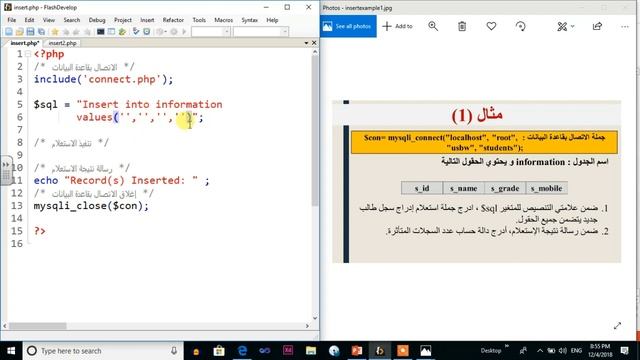Click the blue square toolbar icon beside the checkmark

(147, 31)
